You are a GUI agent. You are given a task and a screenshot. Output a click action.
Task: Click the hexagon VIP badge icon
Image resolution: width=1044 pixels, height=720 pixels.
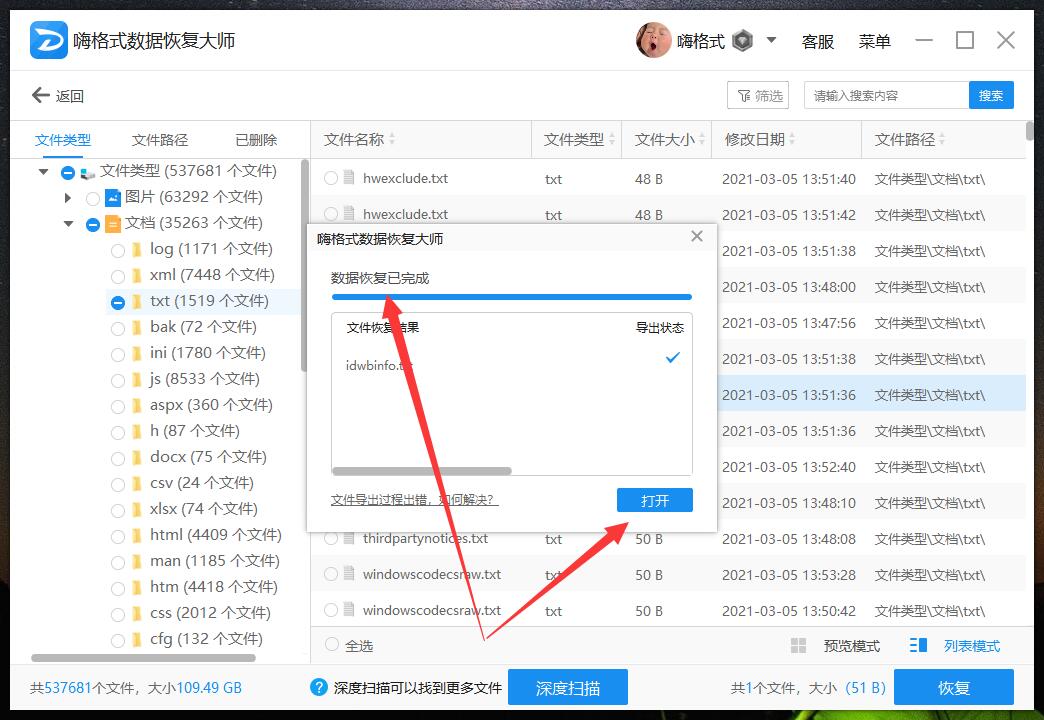point(742,41)
